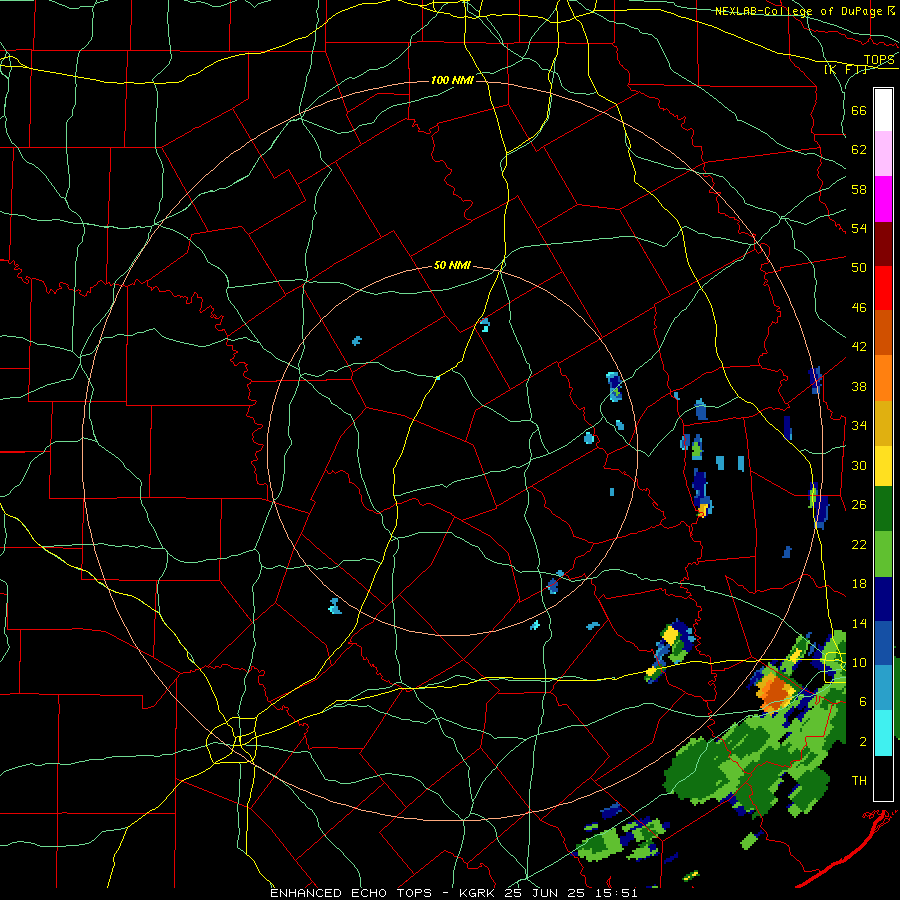Pick the navy blue legend swatch

click(x=883, y=599)
